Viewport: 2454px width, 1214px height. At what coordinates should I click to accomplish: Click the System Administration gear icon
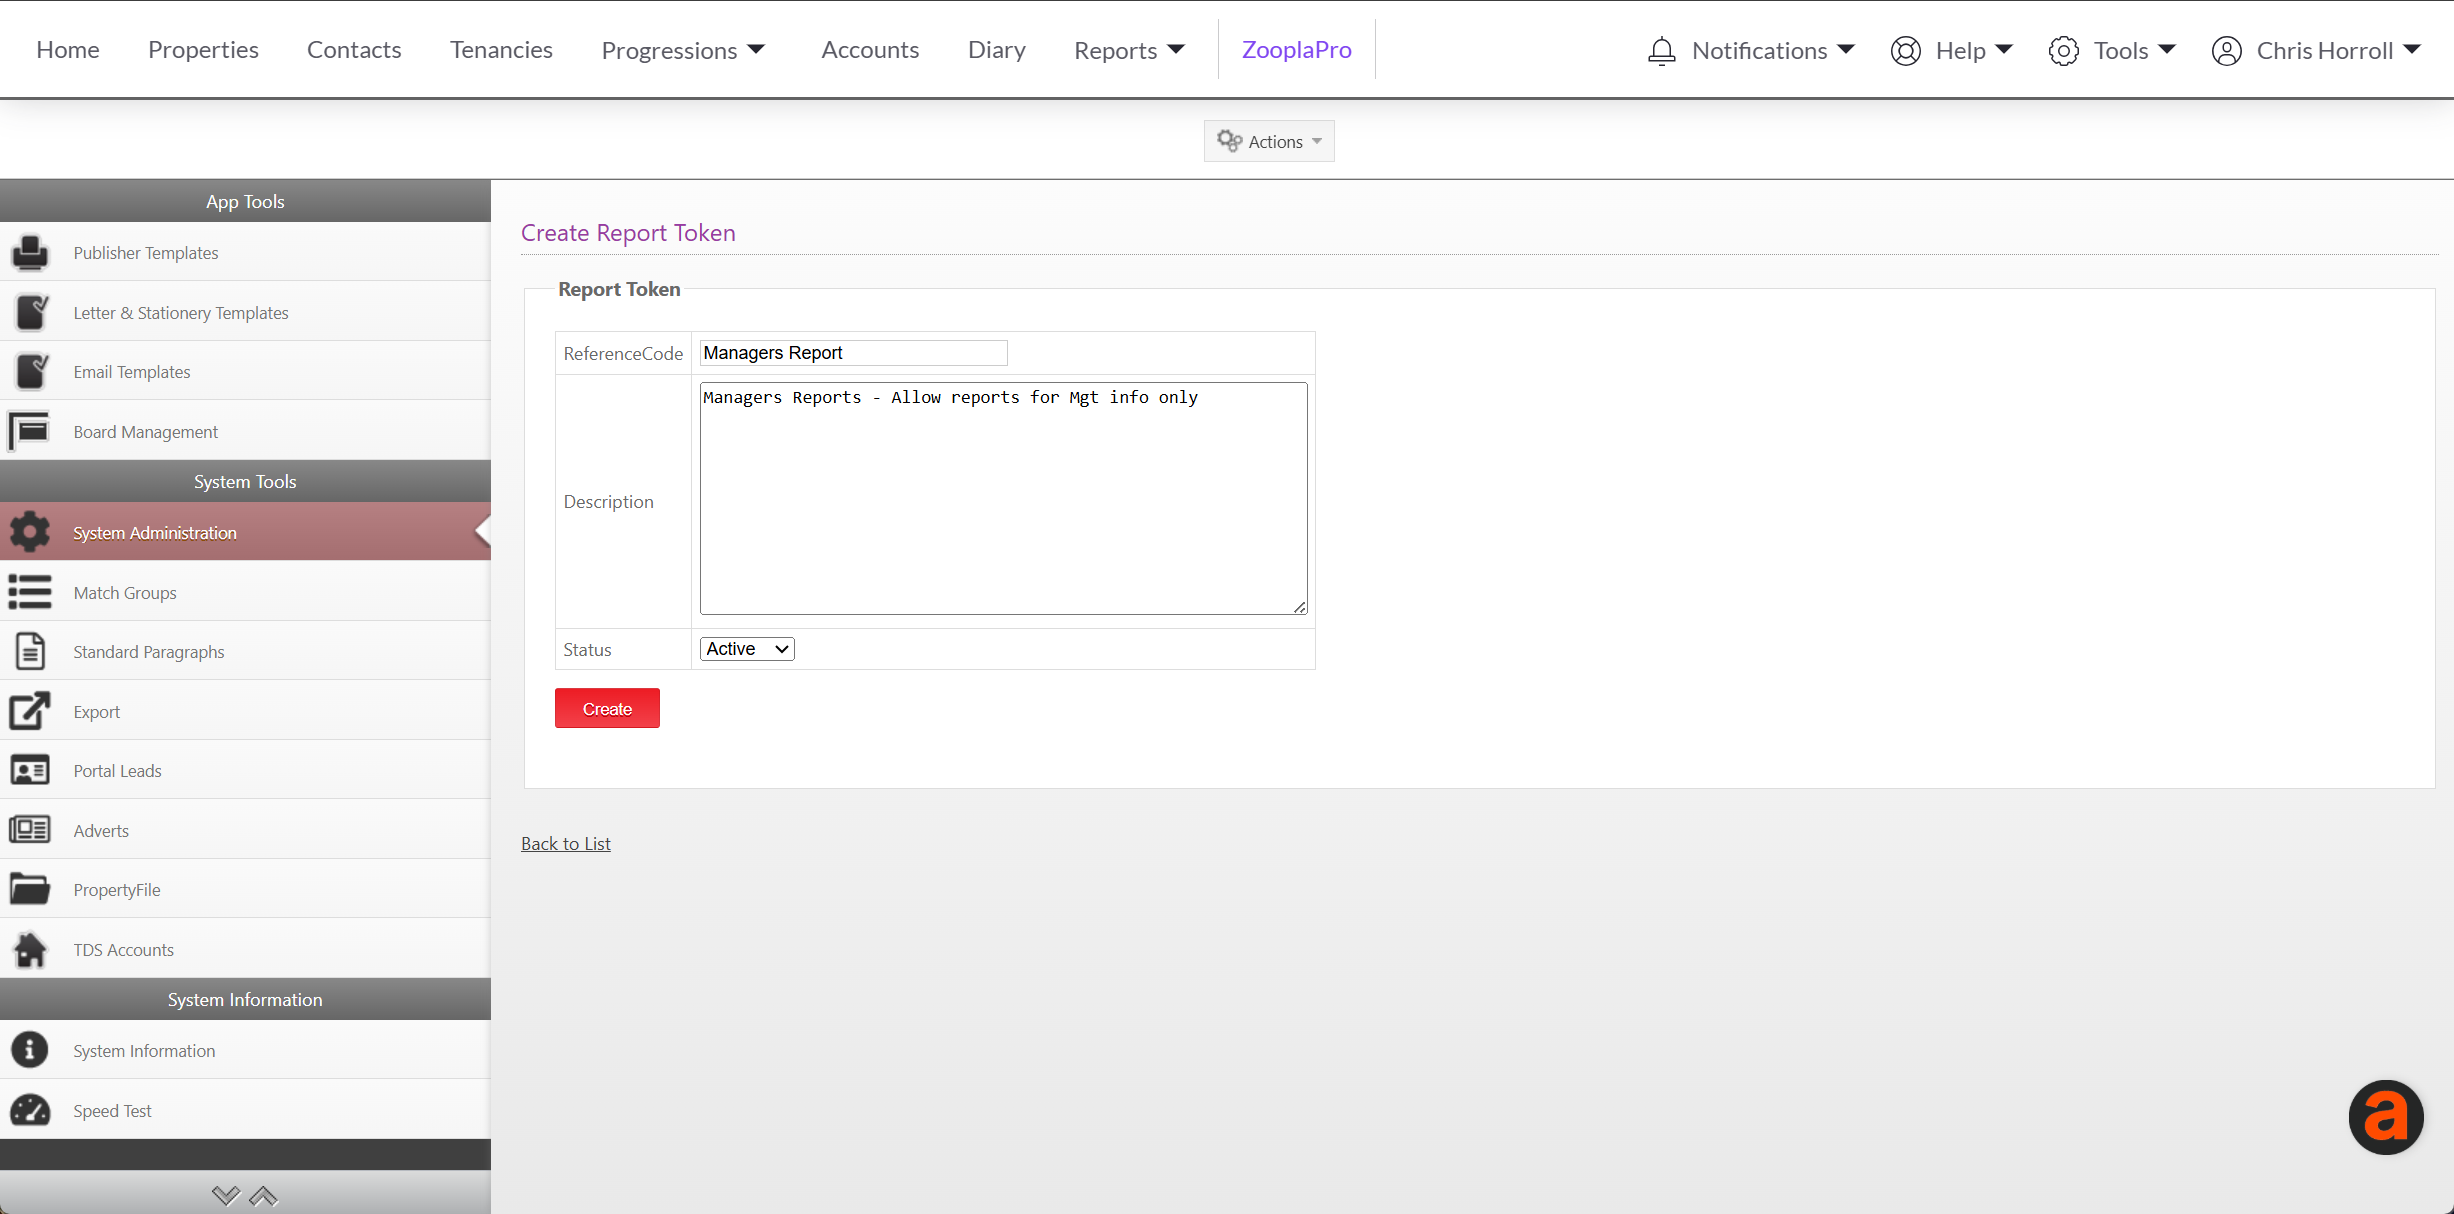click(30, 532)
